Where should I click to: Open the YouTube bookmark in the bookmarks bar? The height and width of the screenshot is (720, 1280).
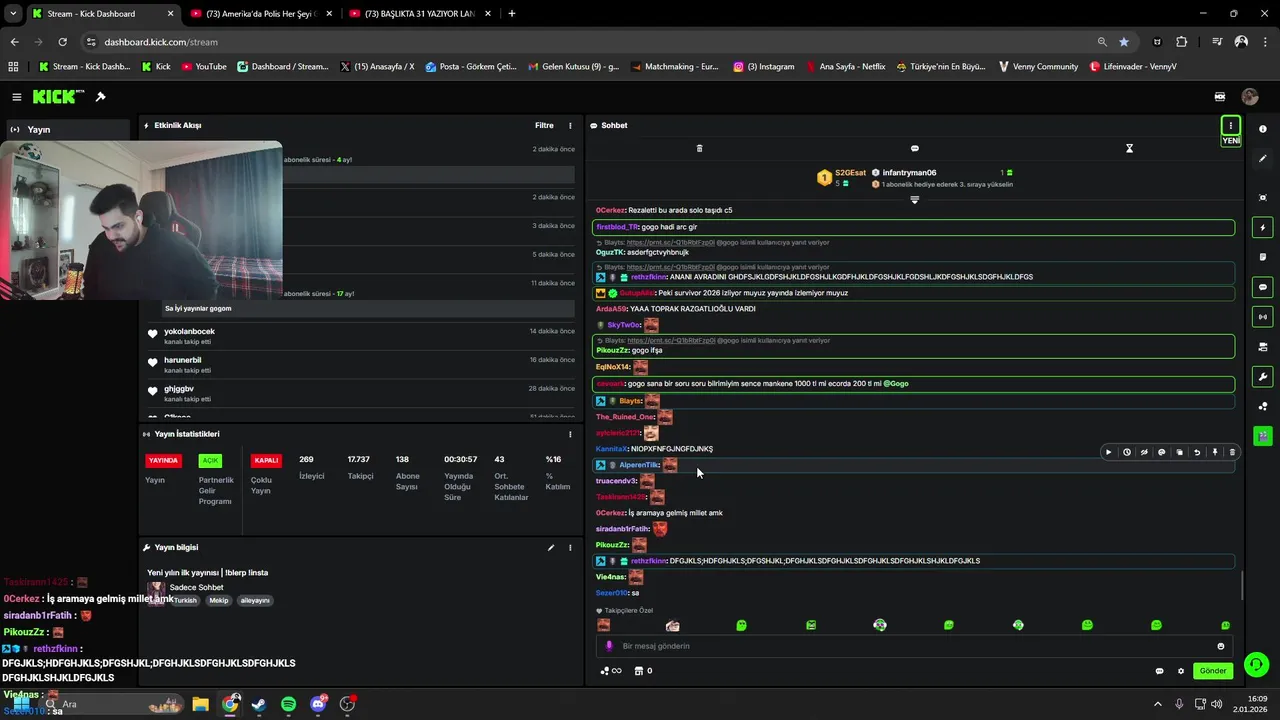pyautogui.click(x=203, y=67)
